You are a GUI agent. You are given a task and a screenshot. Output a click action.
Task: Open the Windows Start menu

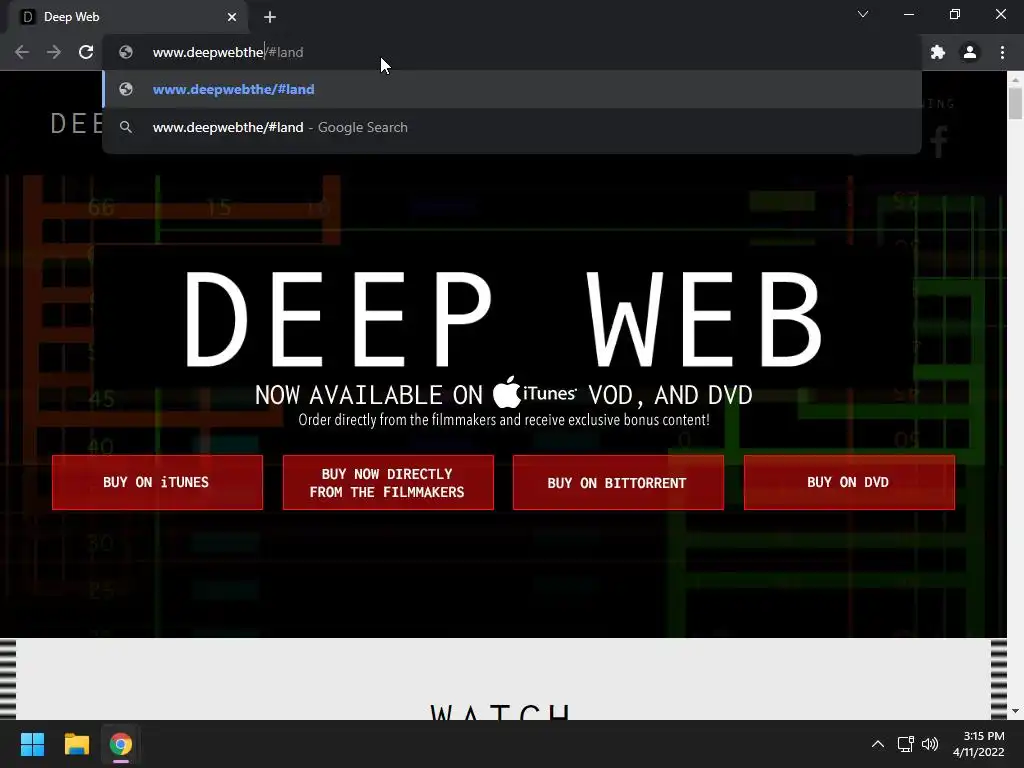(32, 744)
